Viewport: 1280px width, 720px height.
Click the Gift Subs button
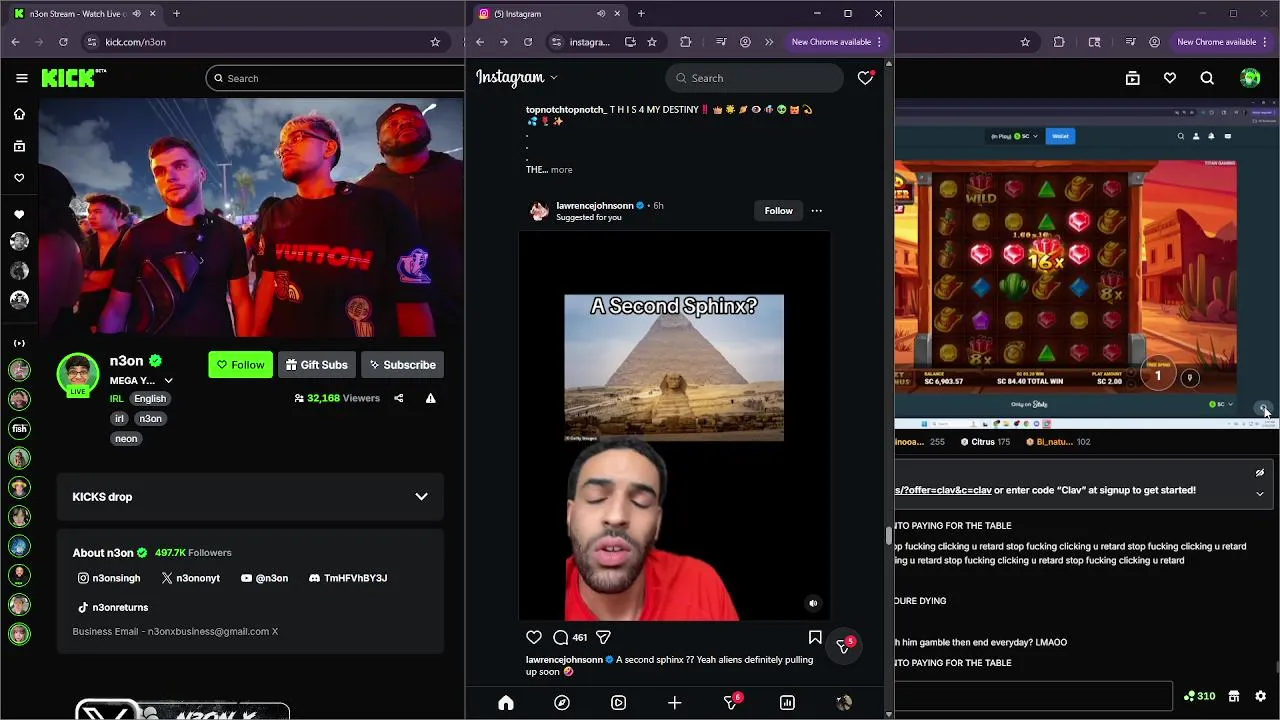(x=316, y=365)
